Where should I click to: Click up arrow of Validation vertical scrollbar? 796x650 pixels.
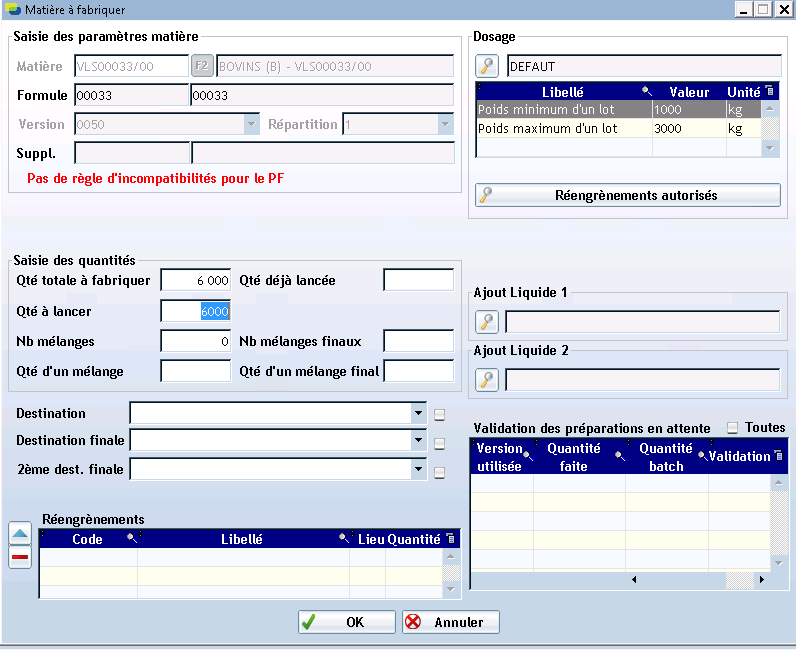point(779,482)
